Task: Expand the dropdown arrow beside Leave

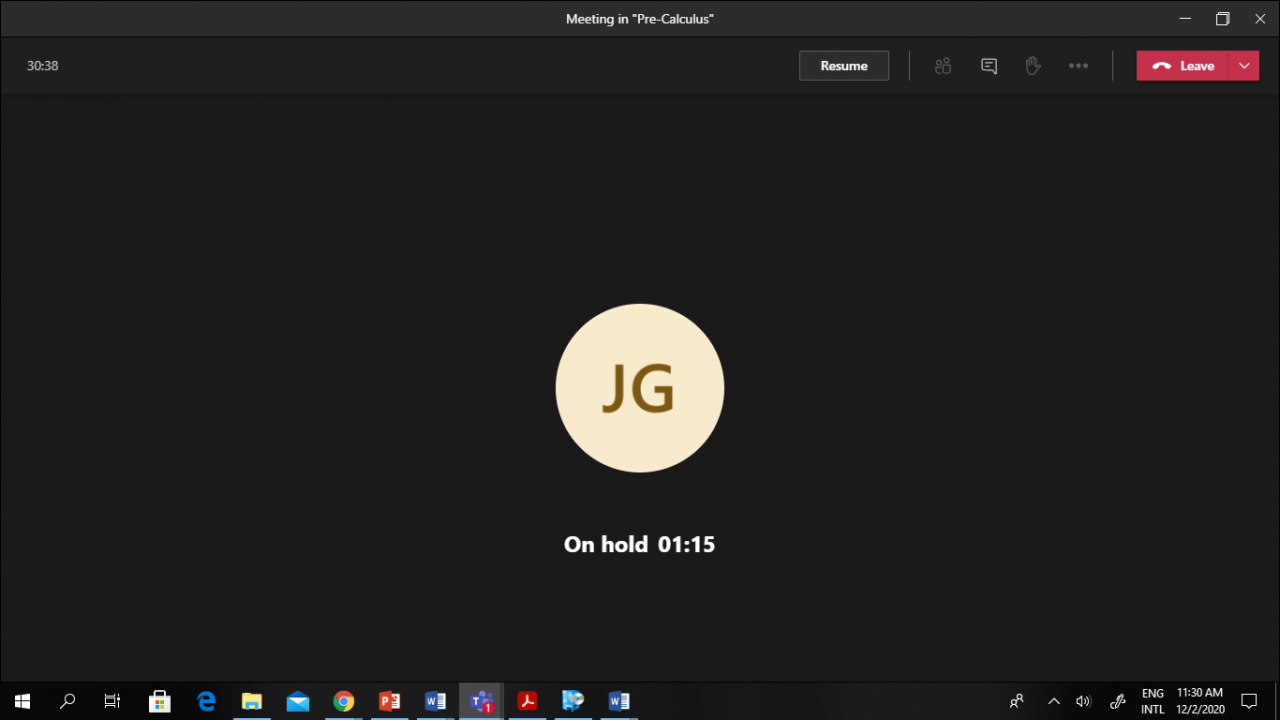Action: click(1244, 66)
